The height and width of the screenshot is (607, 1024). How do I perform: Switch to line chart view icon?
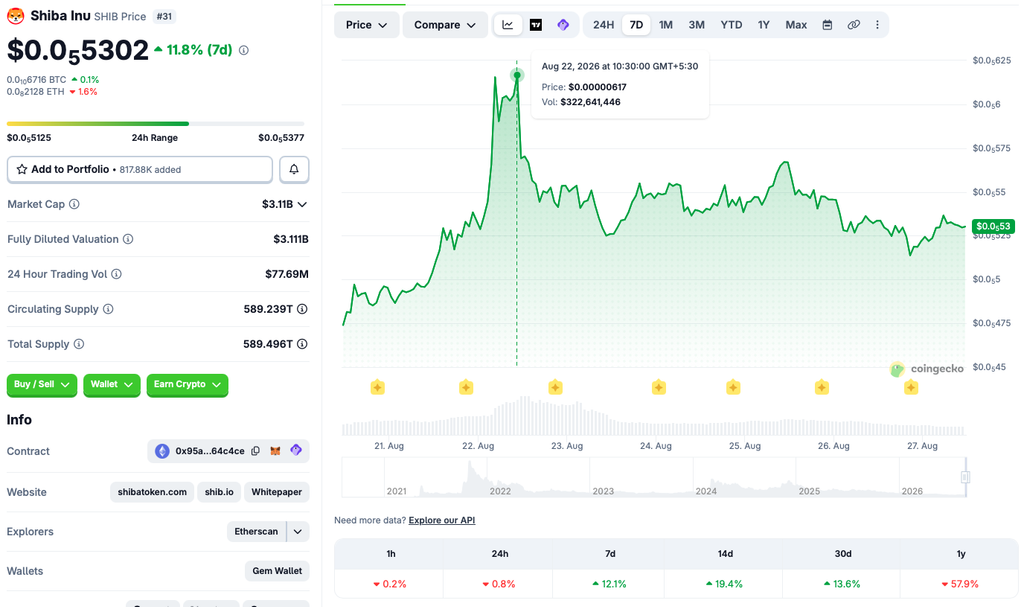coord(507,25)
